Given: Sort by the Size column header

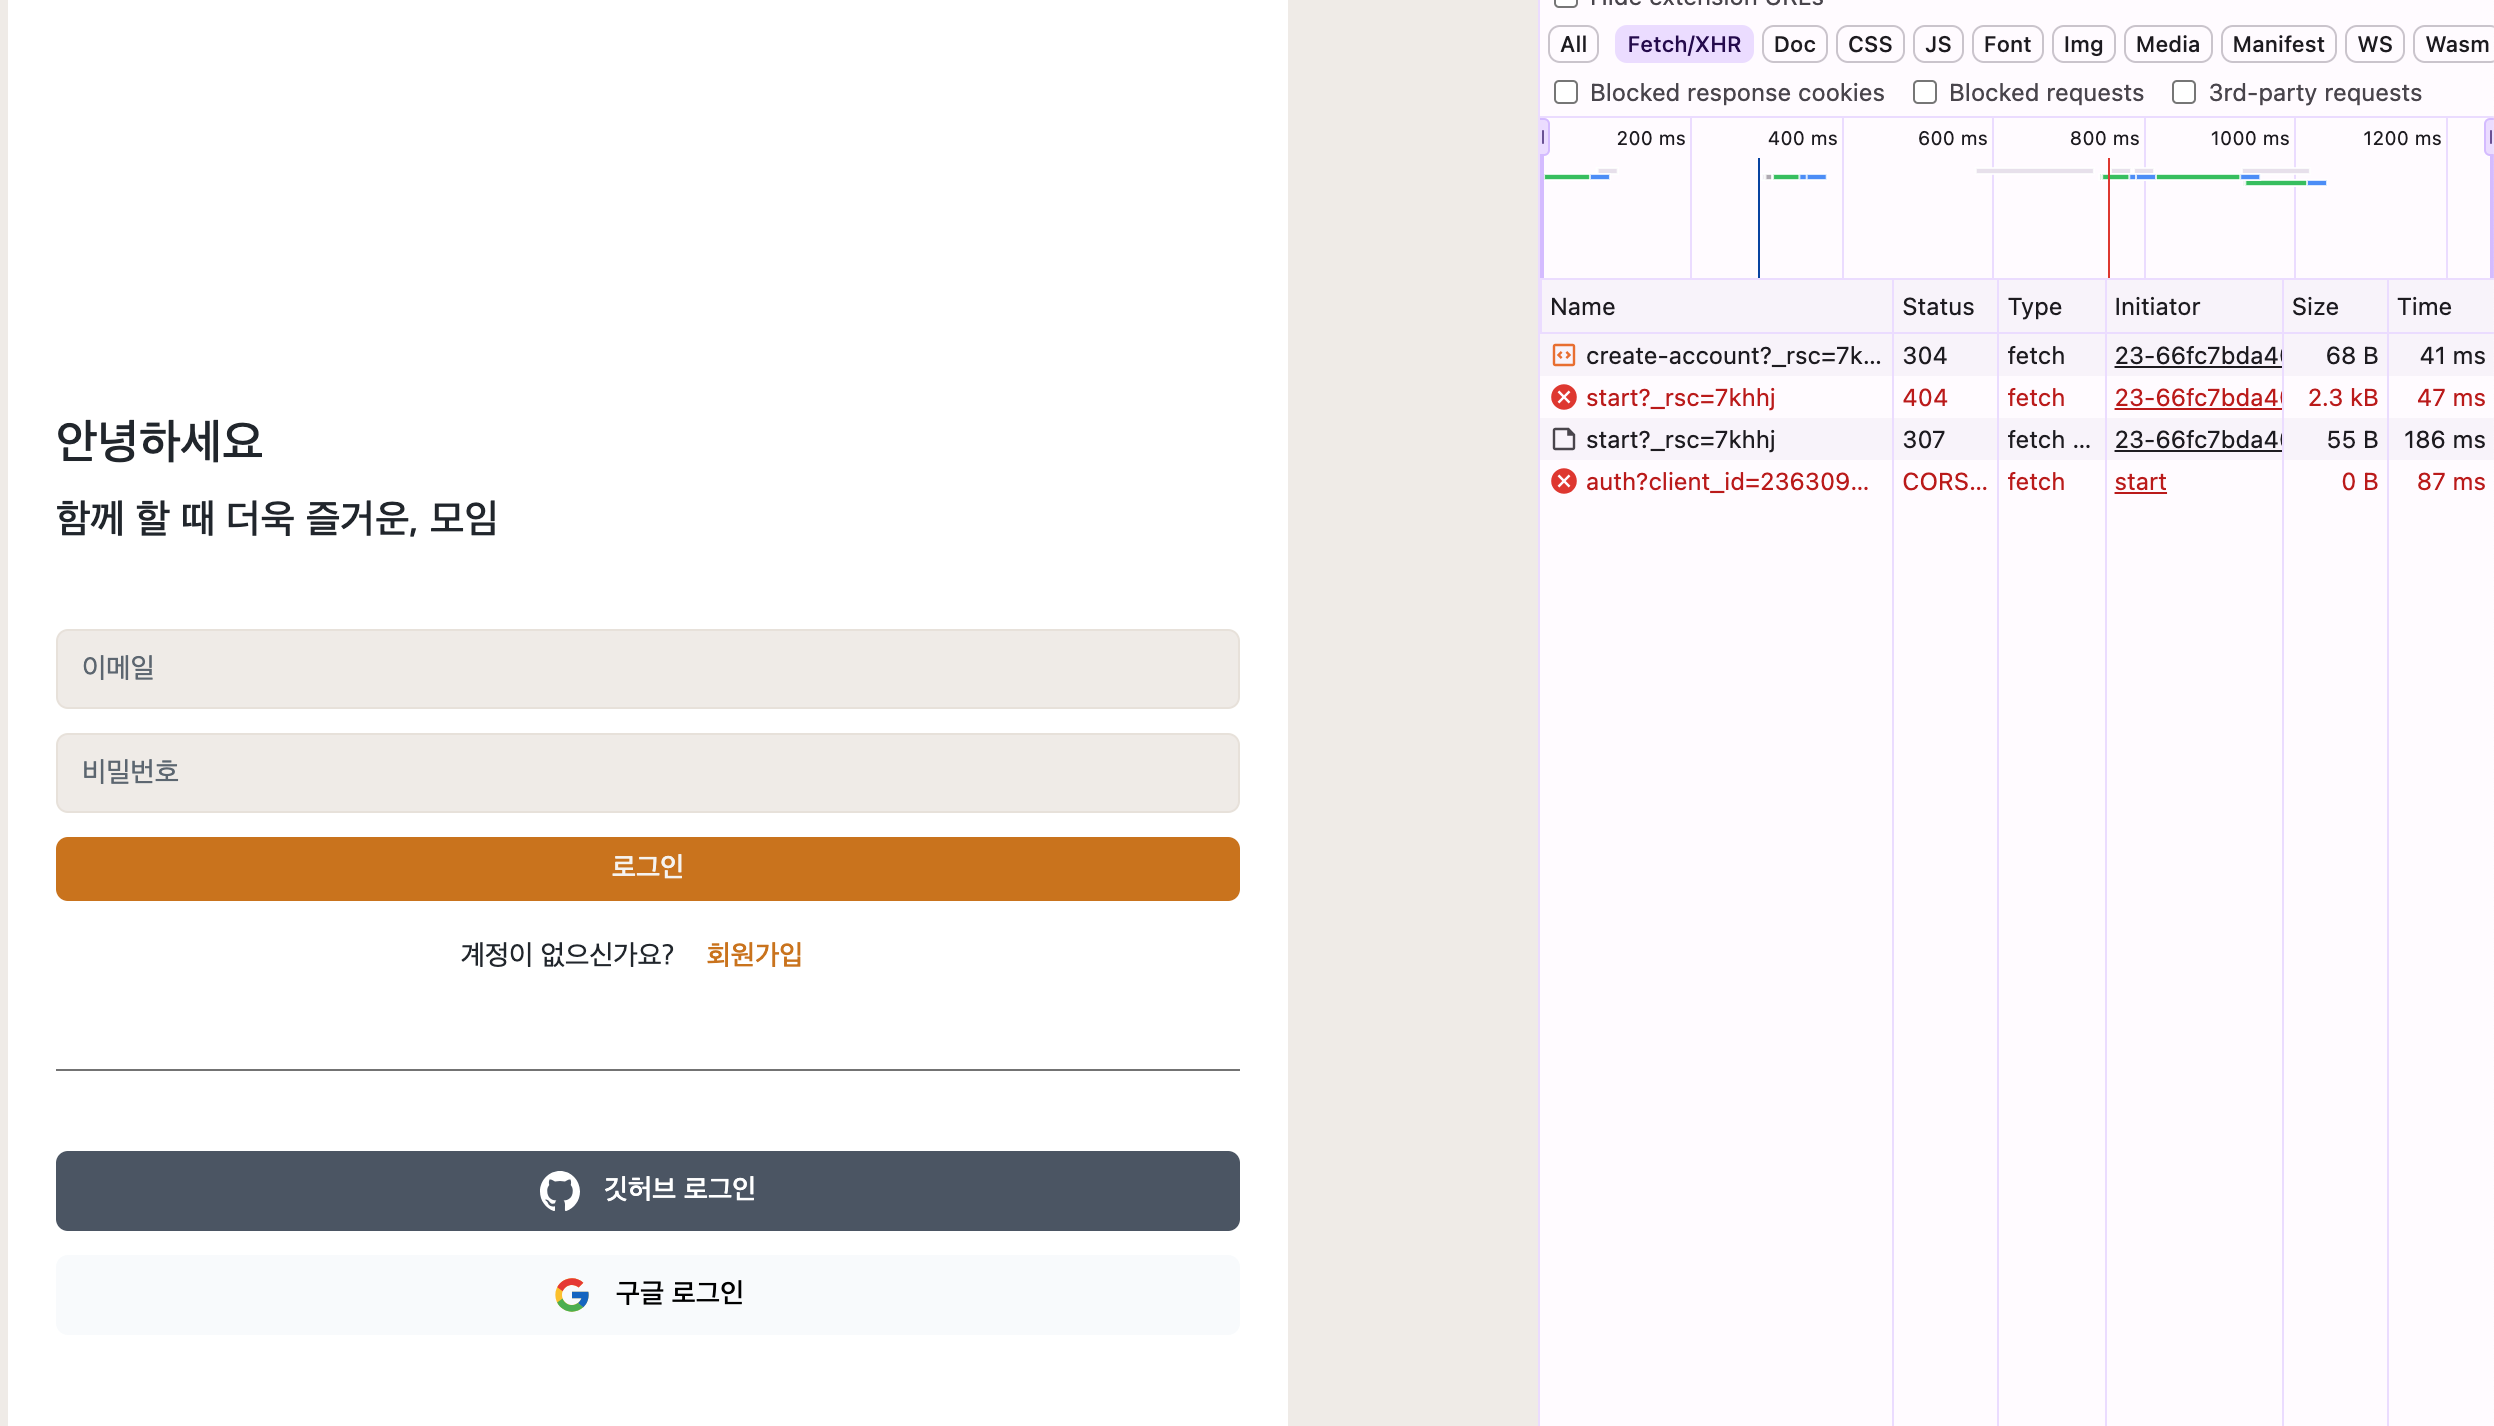Looking at the screenshot, I should [x=2335, y=306].
